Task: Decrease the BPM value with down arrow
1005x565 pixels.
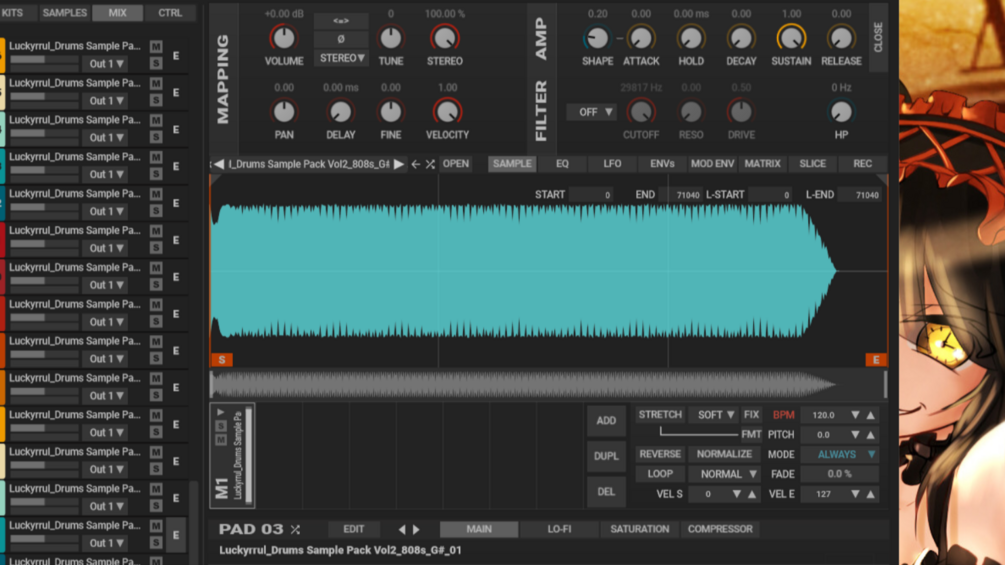Action: pos(855,415)
